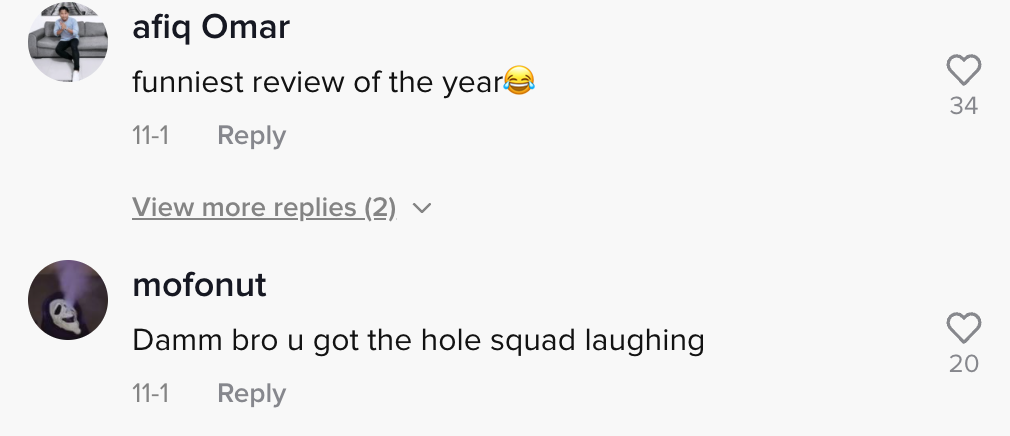Screen dimensions: 1010x436
Task: Open afiq Omar's profile picture
Action: click(x=68, y=42)
